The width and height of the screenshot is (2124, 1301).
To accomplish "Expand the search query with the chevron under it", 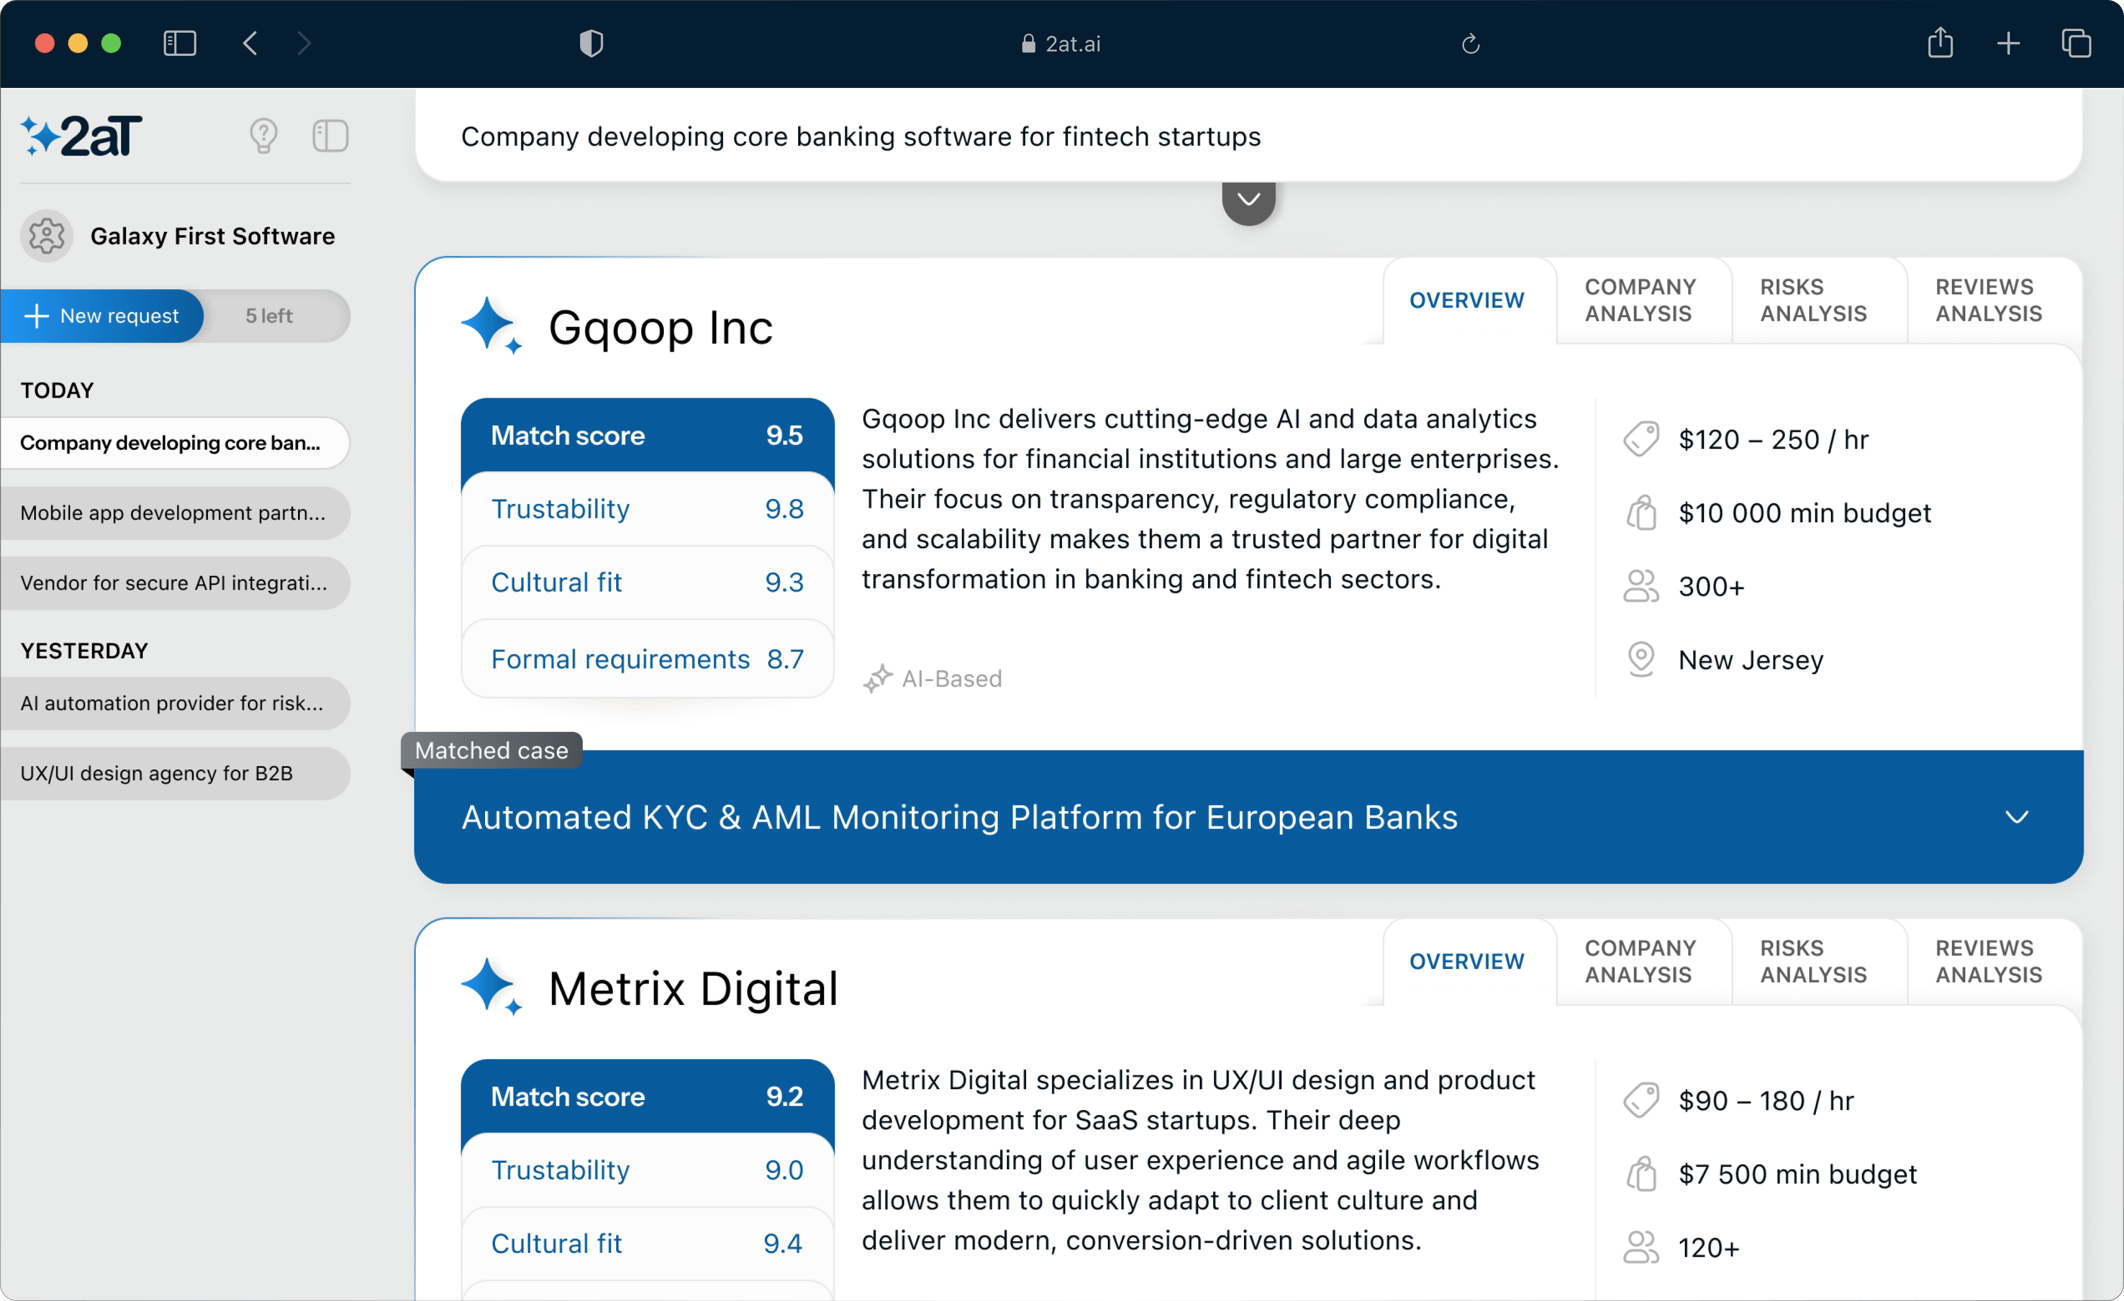I will 1248,200.
